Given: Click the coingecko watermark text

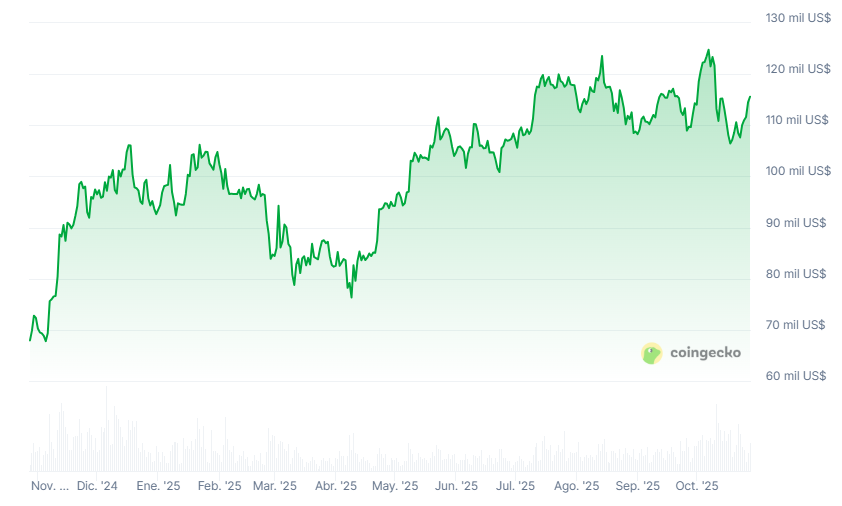Looking at the screenshot, I should [x=705, y=353].
